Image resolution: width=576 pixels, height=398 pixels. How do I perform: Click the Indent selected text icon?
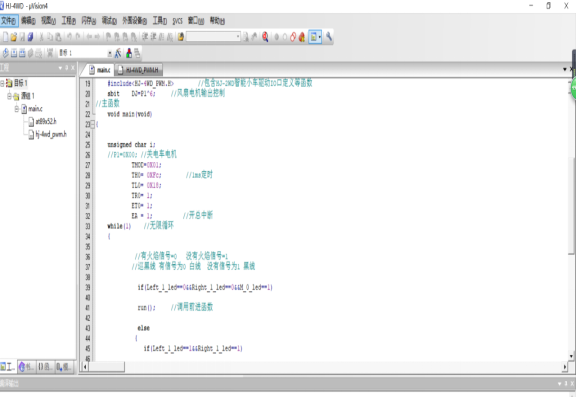point(145,37)
